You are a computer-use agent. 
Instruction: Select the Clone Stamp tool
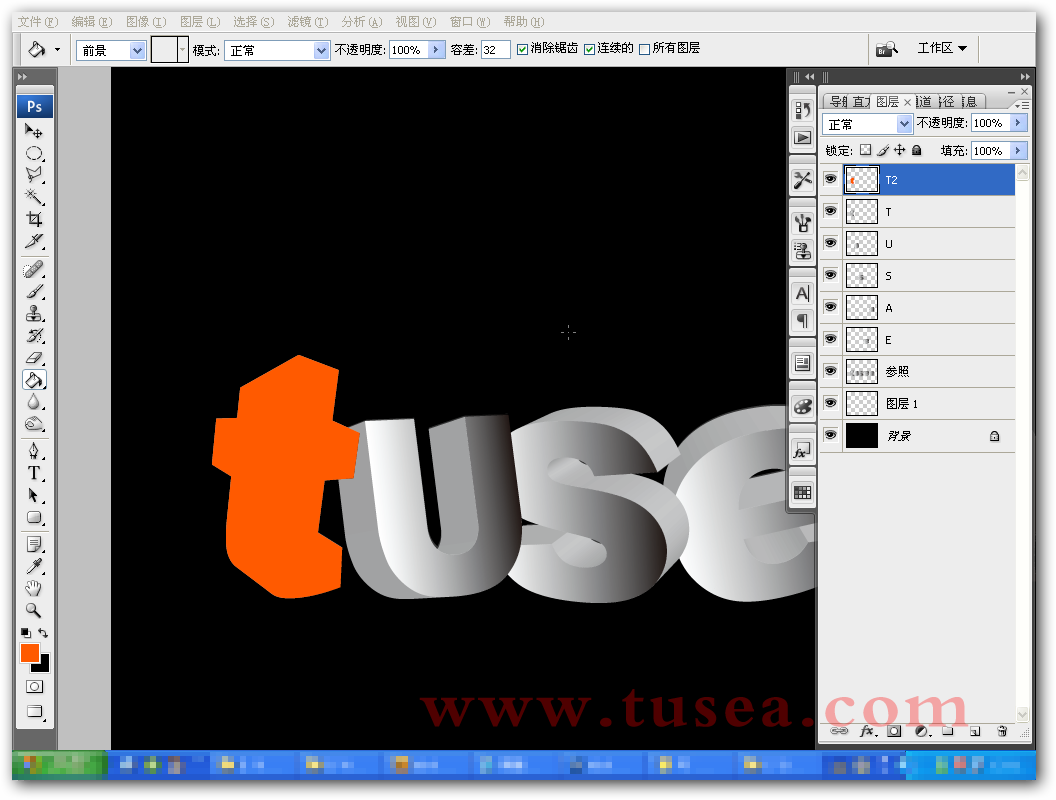[x=34, y=314]
